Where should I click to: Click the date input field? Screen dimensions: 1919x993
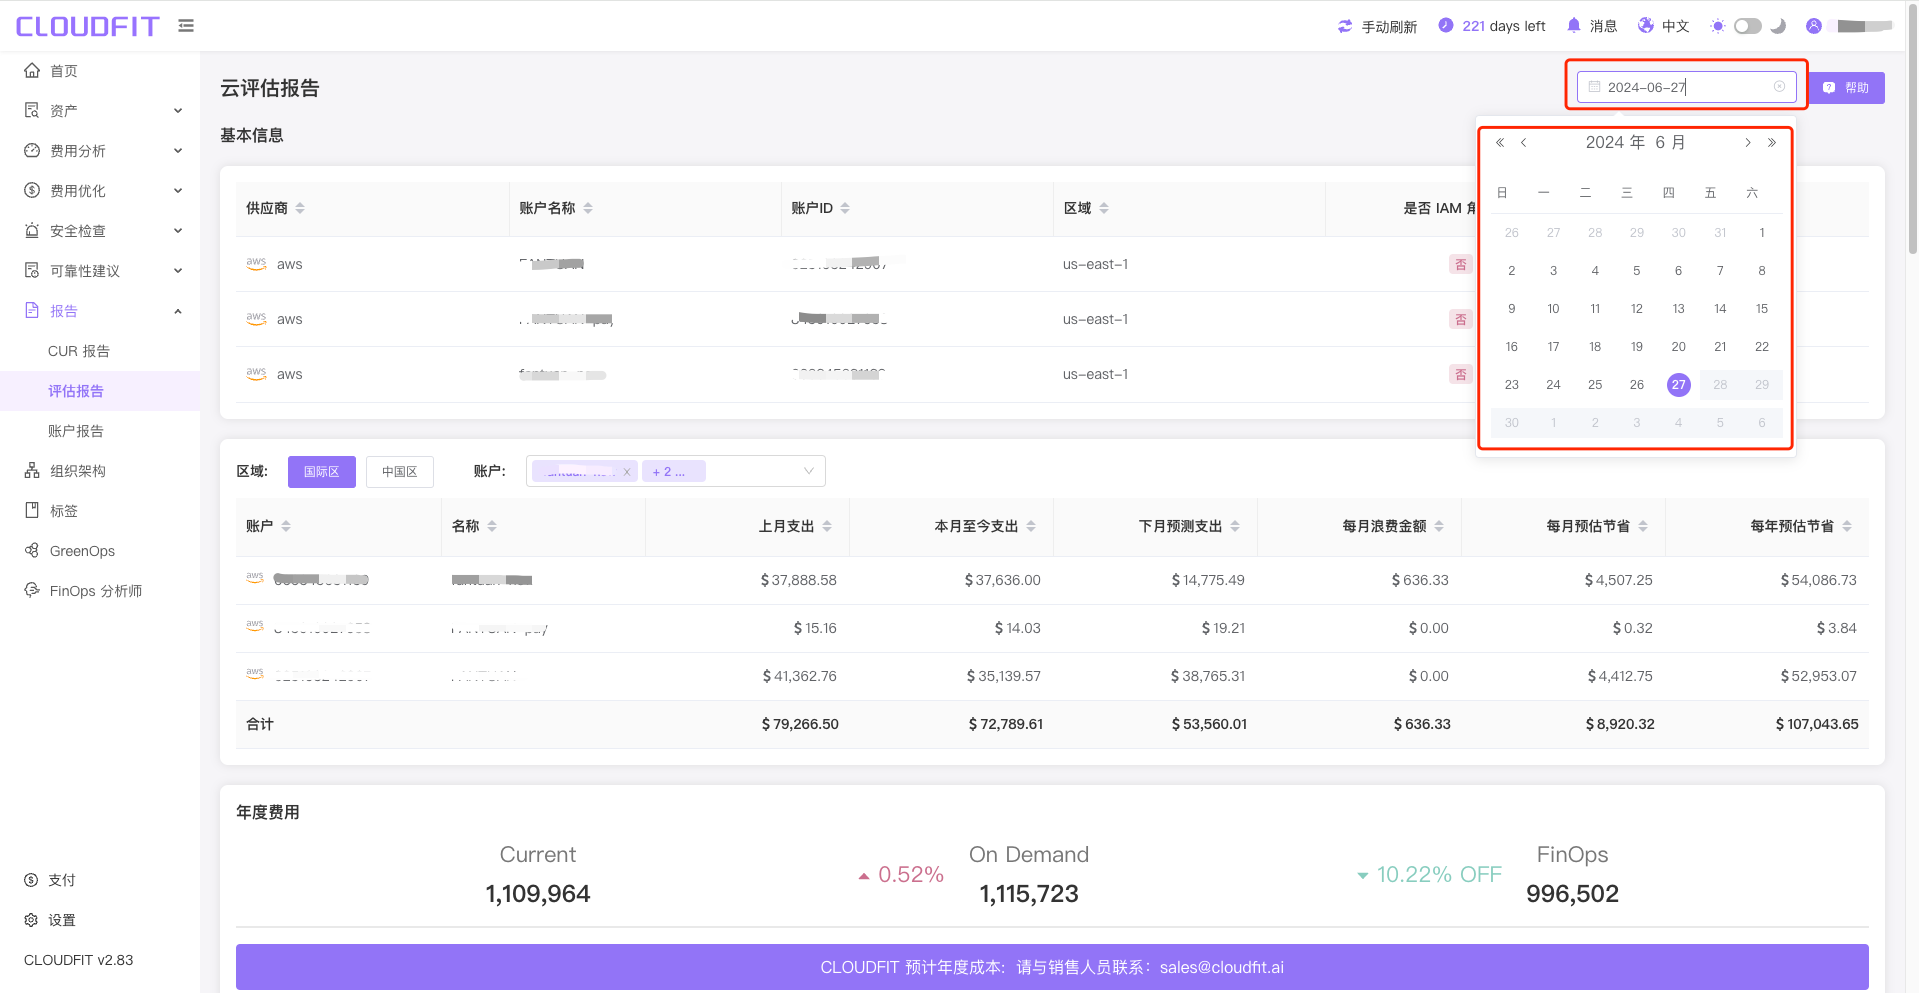point(1686,87)
